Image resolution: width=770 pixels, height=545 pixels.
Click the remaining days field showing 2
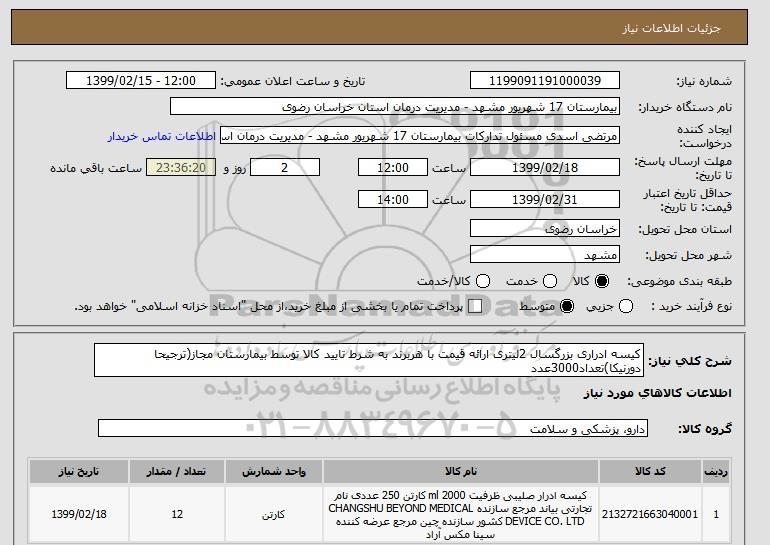tap(285, 167)
